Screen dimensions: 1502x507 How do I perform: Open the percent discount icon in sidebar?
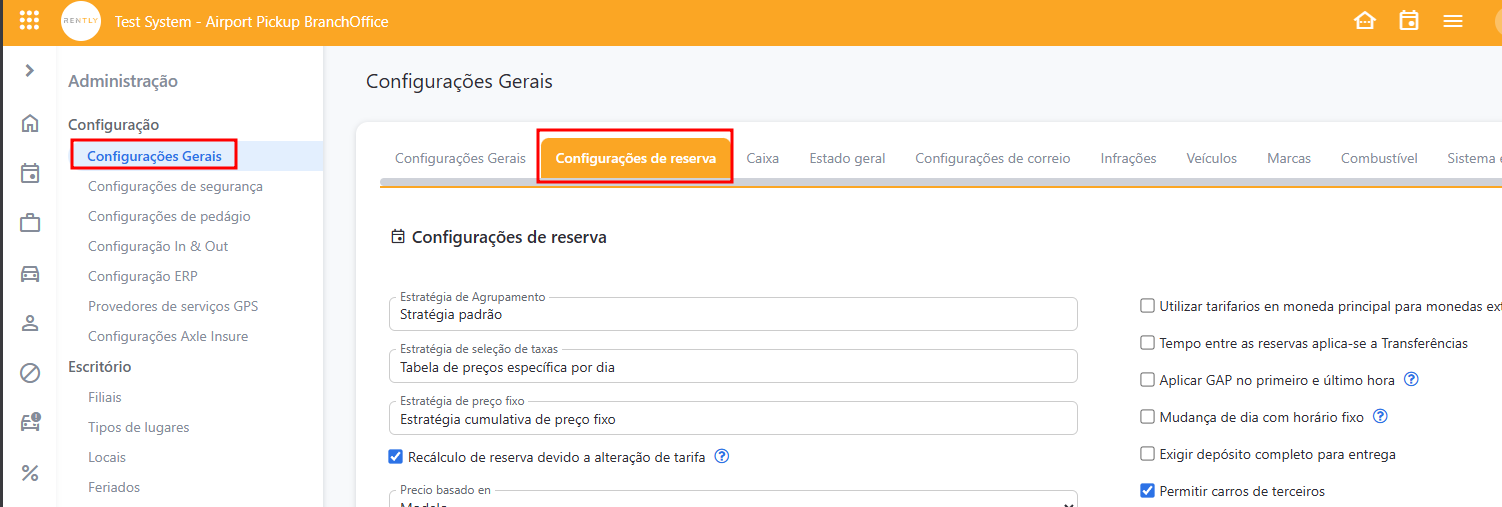(x=30, y=473)
